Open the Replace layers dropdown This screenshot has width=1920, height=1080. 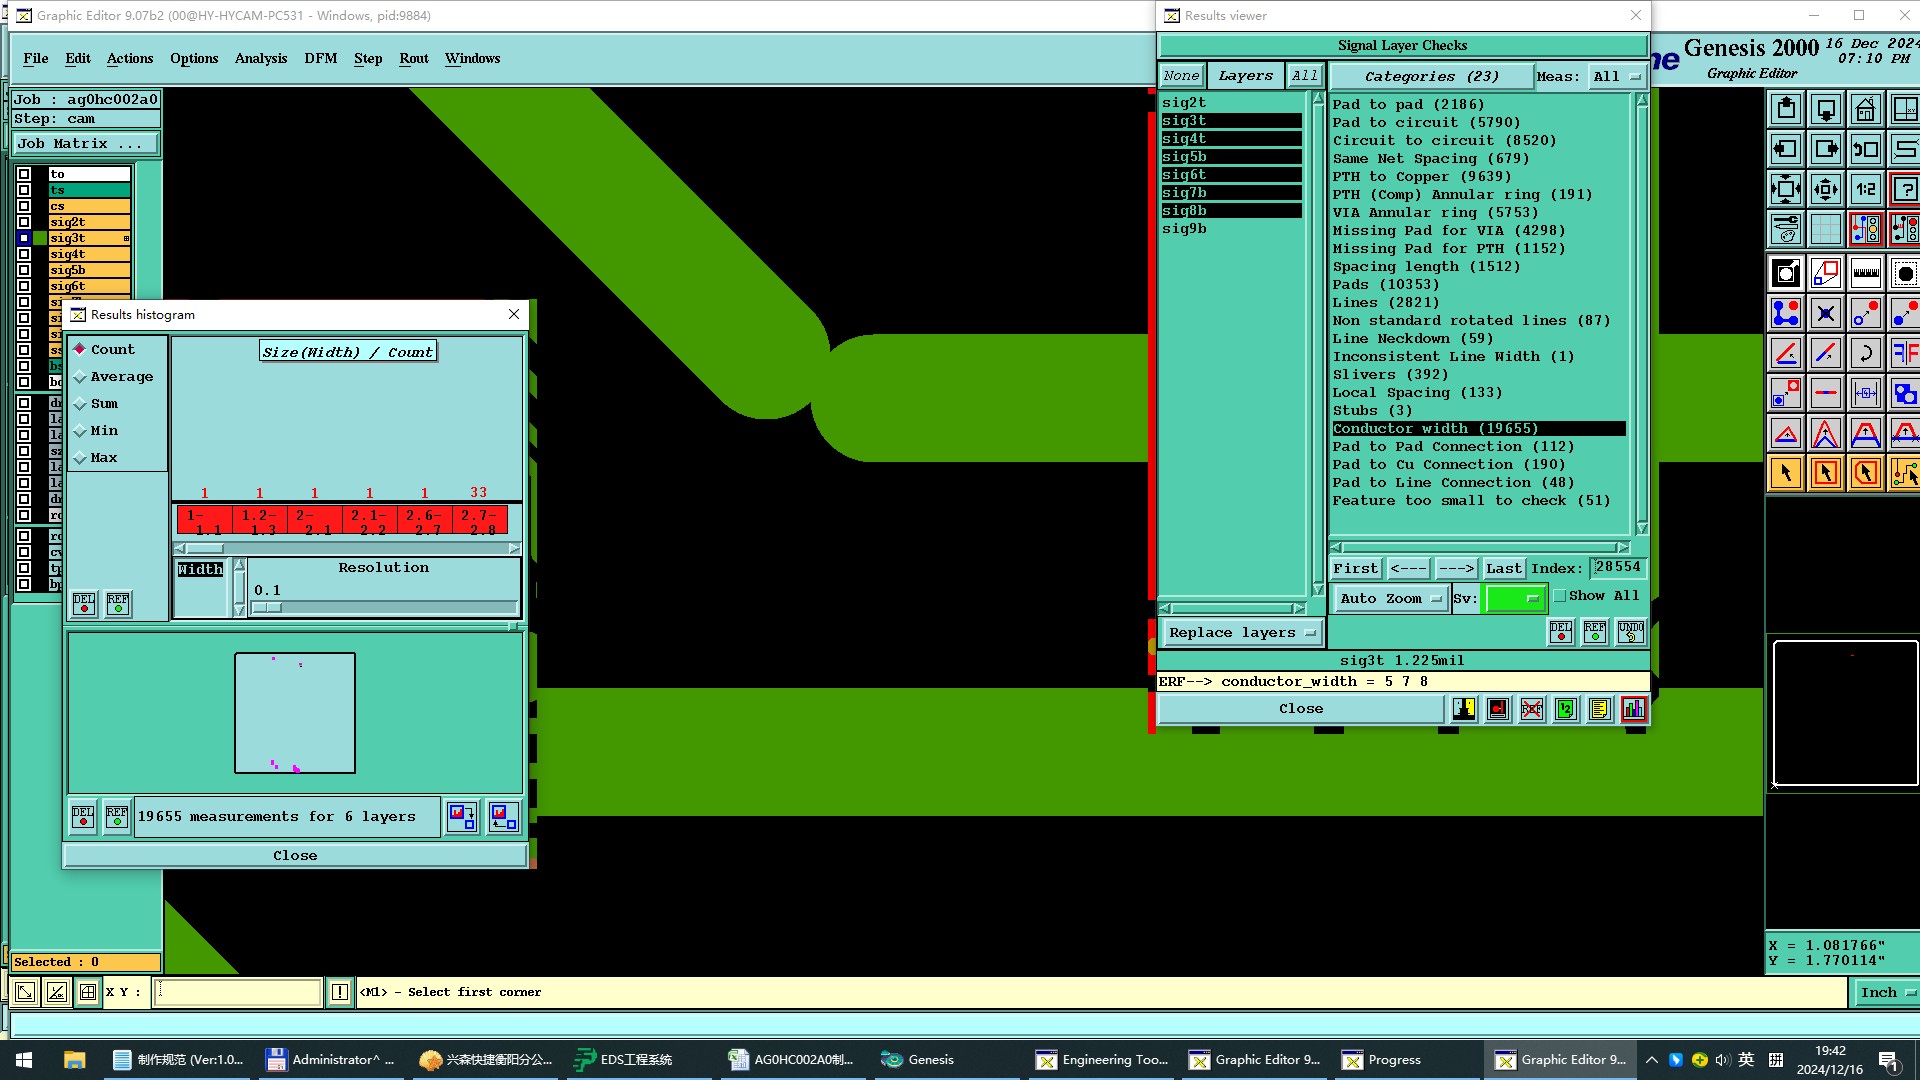(x=1242, y=633)
